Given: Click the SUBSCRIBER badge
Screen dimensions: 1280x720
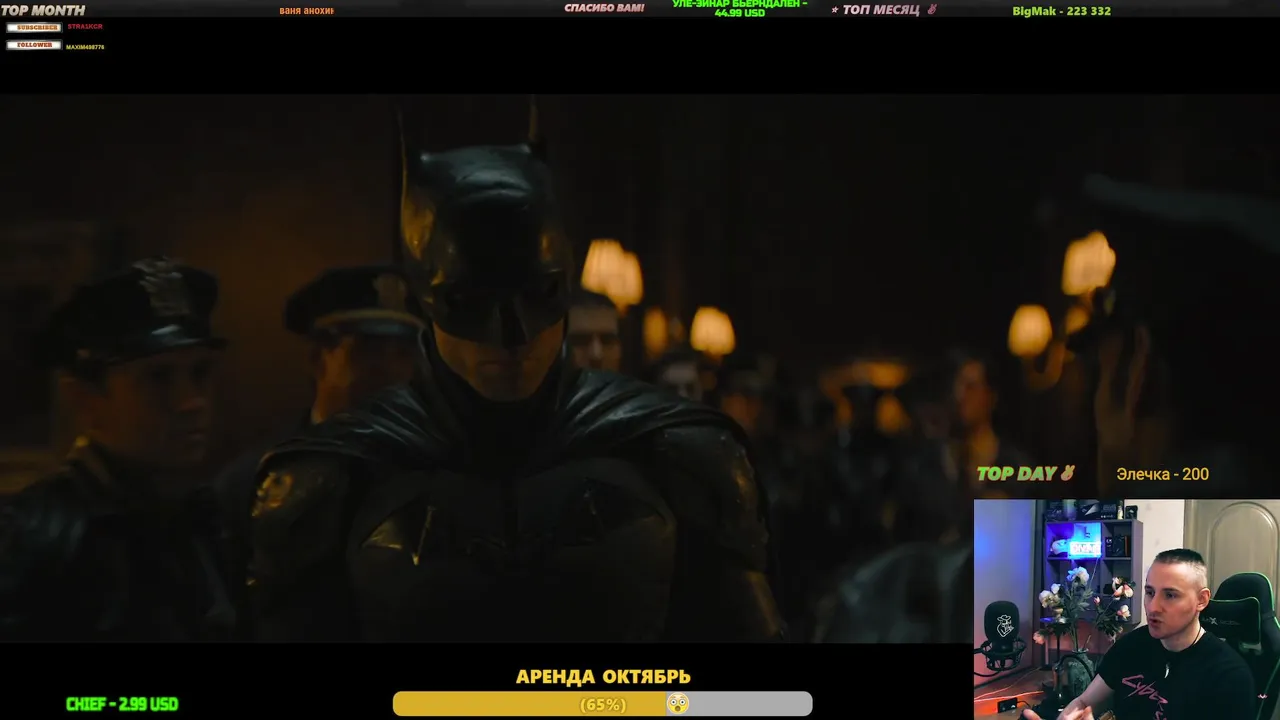Looking at the screenshot, I should click(34, 27).
